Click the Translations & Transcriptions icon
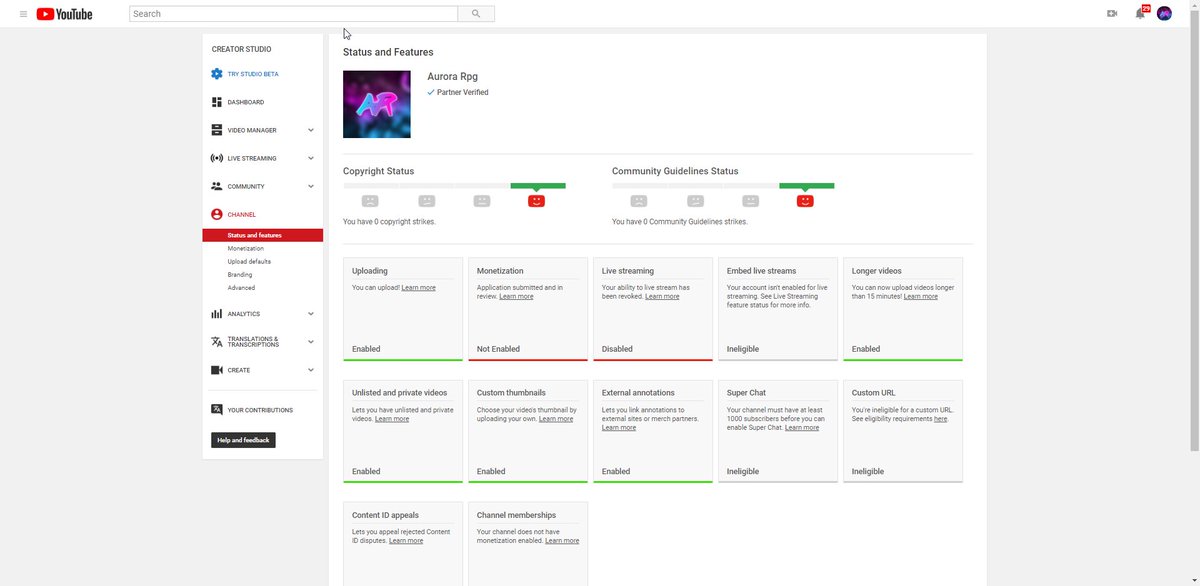Image resolution: width=1200 pixels, height=586 pixels. [x=217, y=341]
